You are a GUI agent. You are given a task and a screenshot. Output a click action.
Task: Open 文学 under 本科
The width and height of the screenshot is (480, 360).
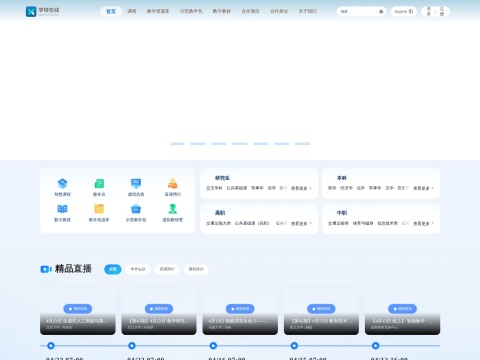point(389,188)
